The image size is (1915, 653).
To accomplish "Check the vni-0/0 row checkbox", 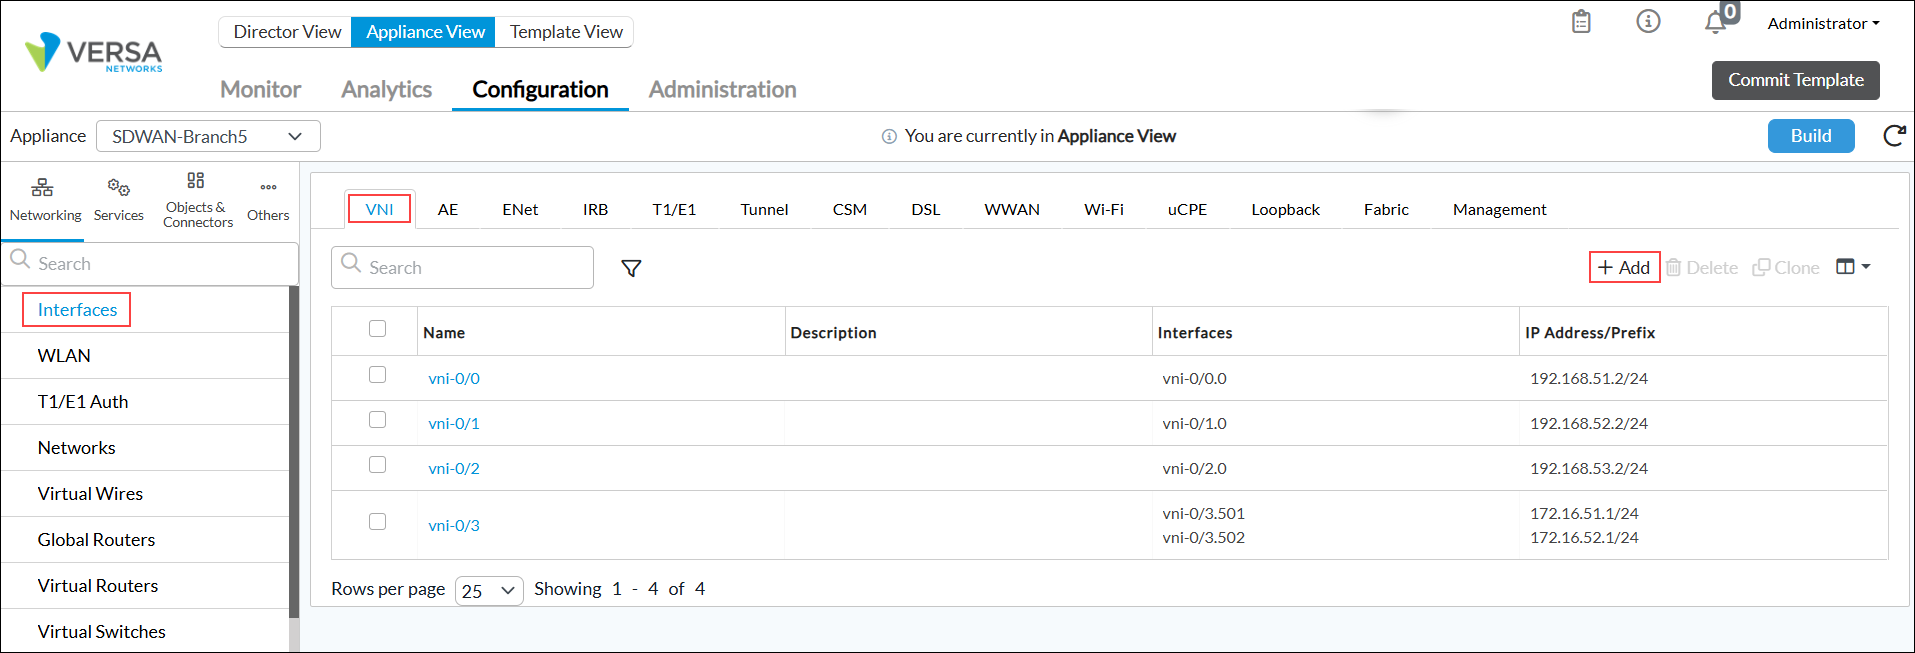I will click(x=377, y=375).
